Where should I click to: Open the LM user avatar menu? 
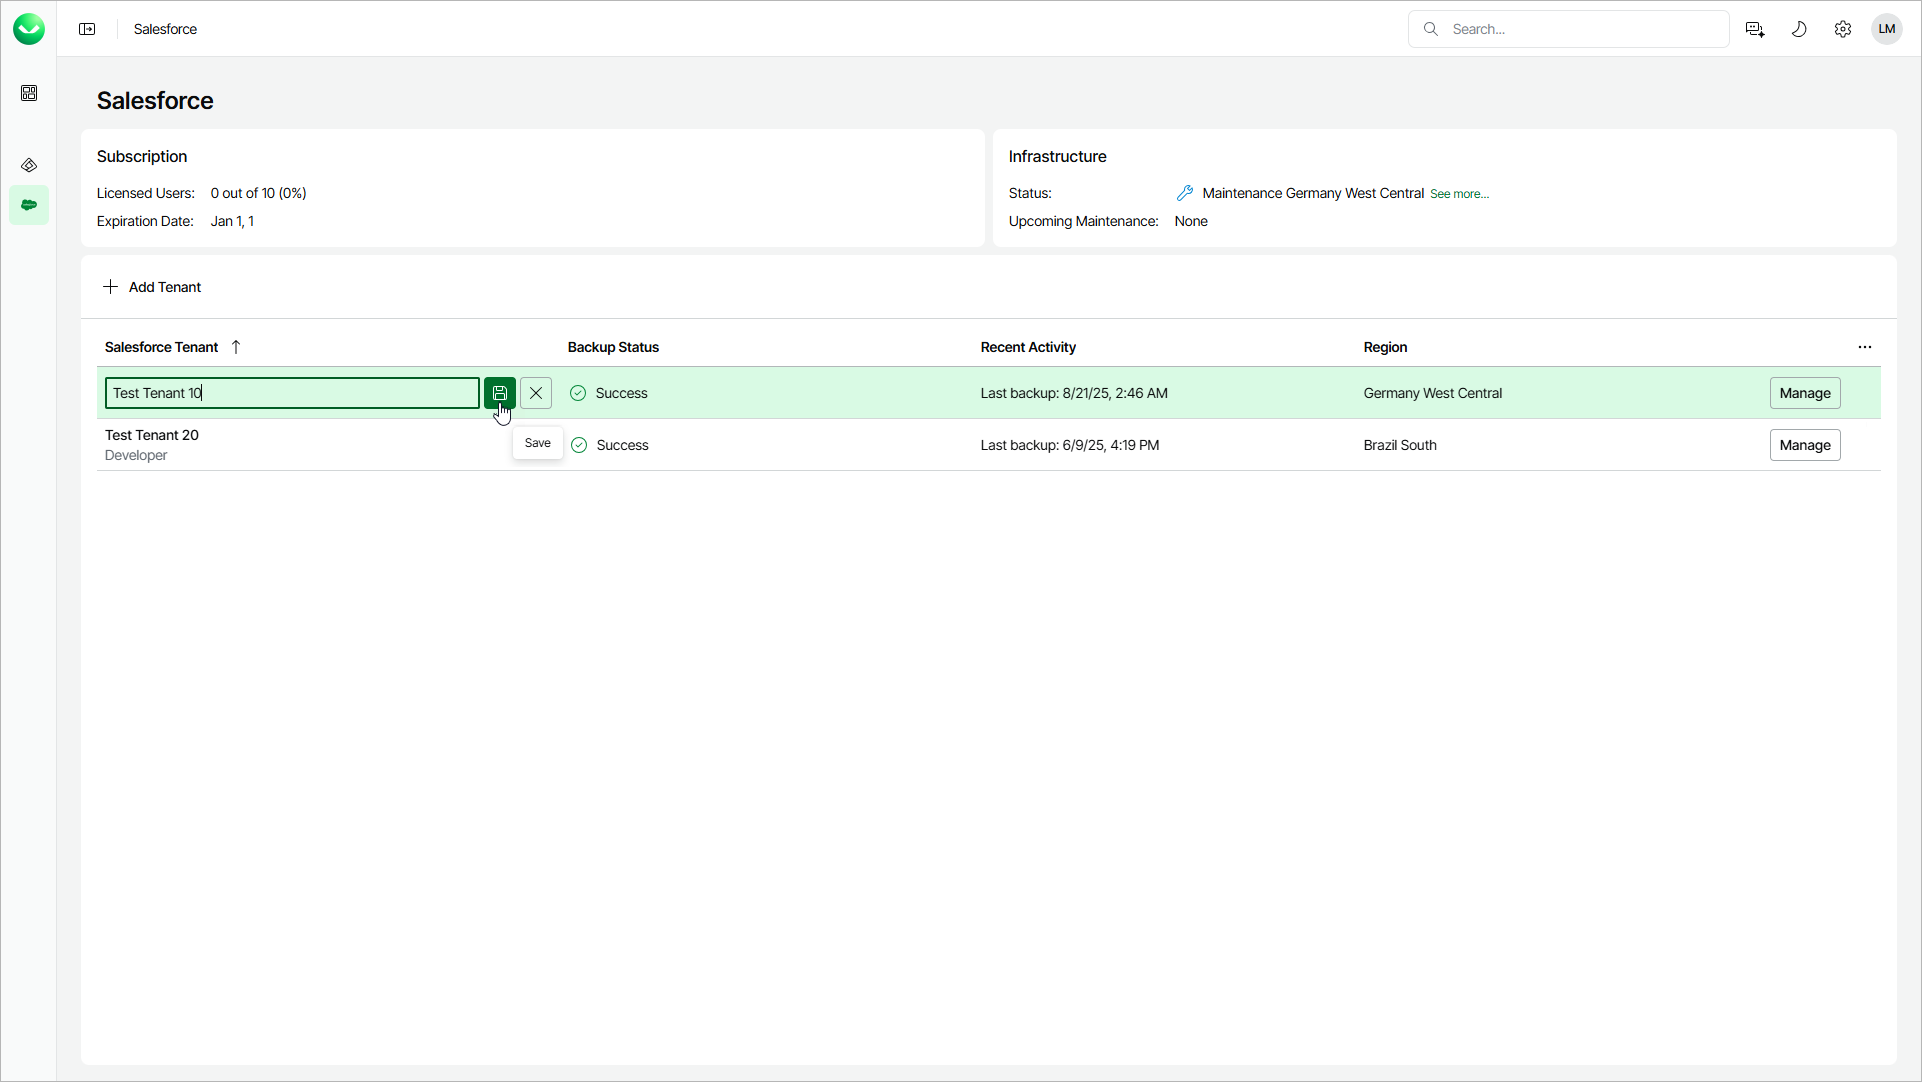[1887, 29]
